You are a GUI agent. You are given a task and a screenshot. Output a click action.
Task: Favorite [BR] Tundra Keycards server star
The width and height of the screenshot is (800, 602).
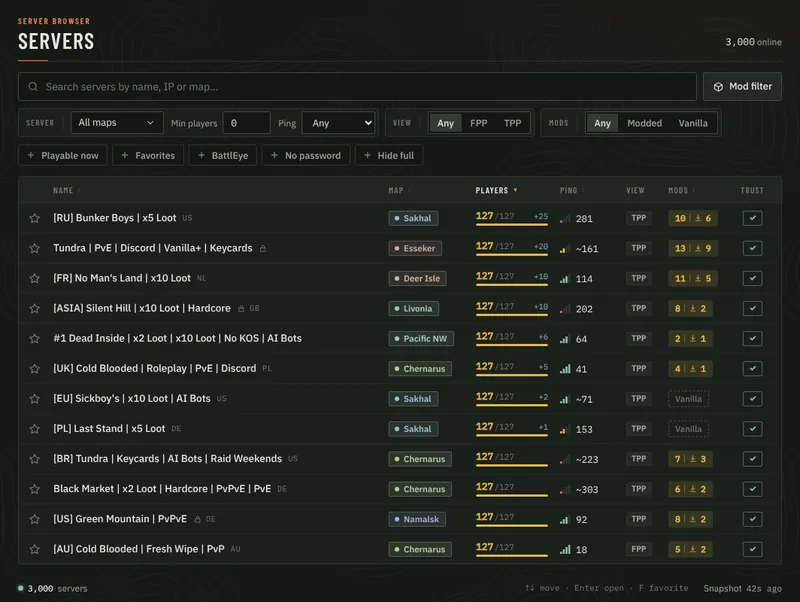tap(34, 459)
